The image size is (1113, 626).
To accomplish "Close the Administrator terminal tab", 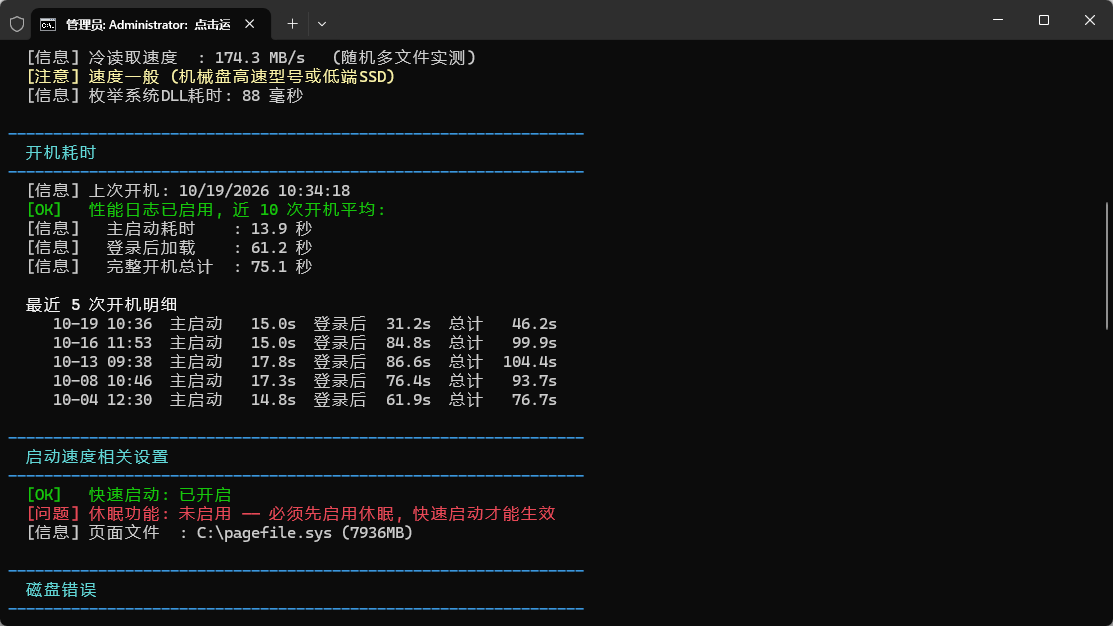I will pos(250,24).
